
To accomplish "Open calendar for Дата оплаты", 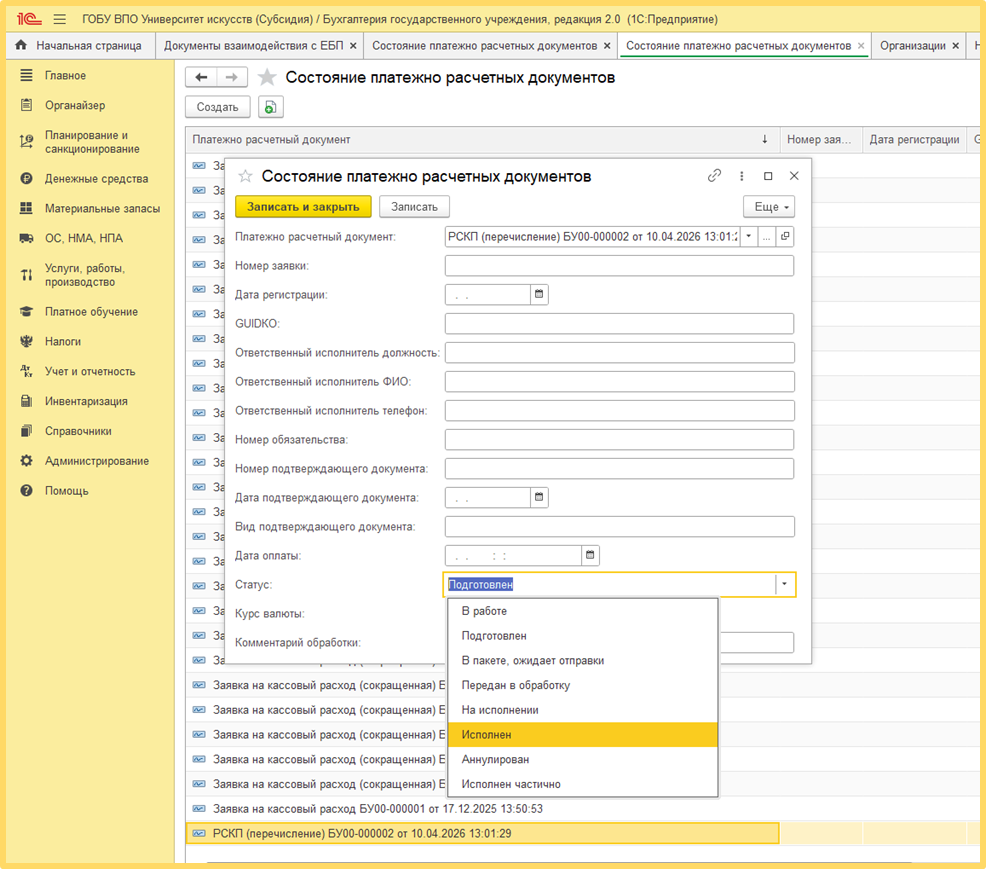I will click(590, 555).
